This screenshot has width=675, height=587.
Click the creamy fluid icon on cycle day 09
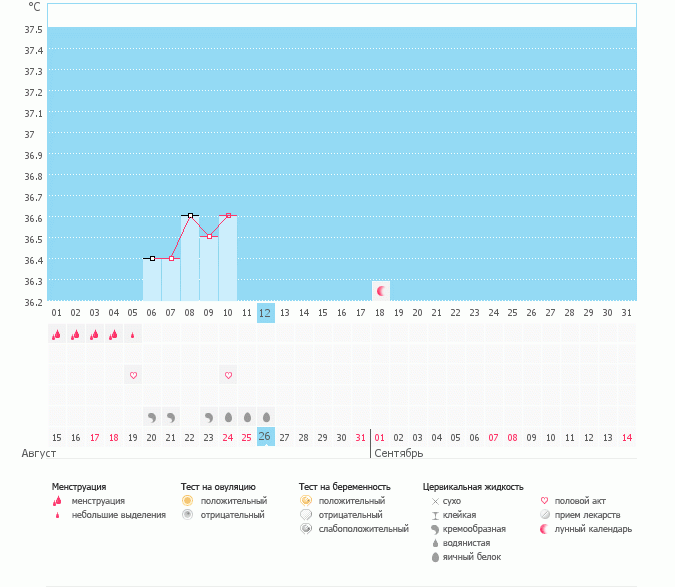click(209, 416)
